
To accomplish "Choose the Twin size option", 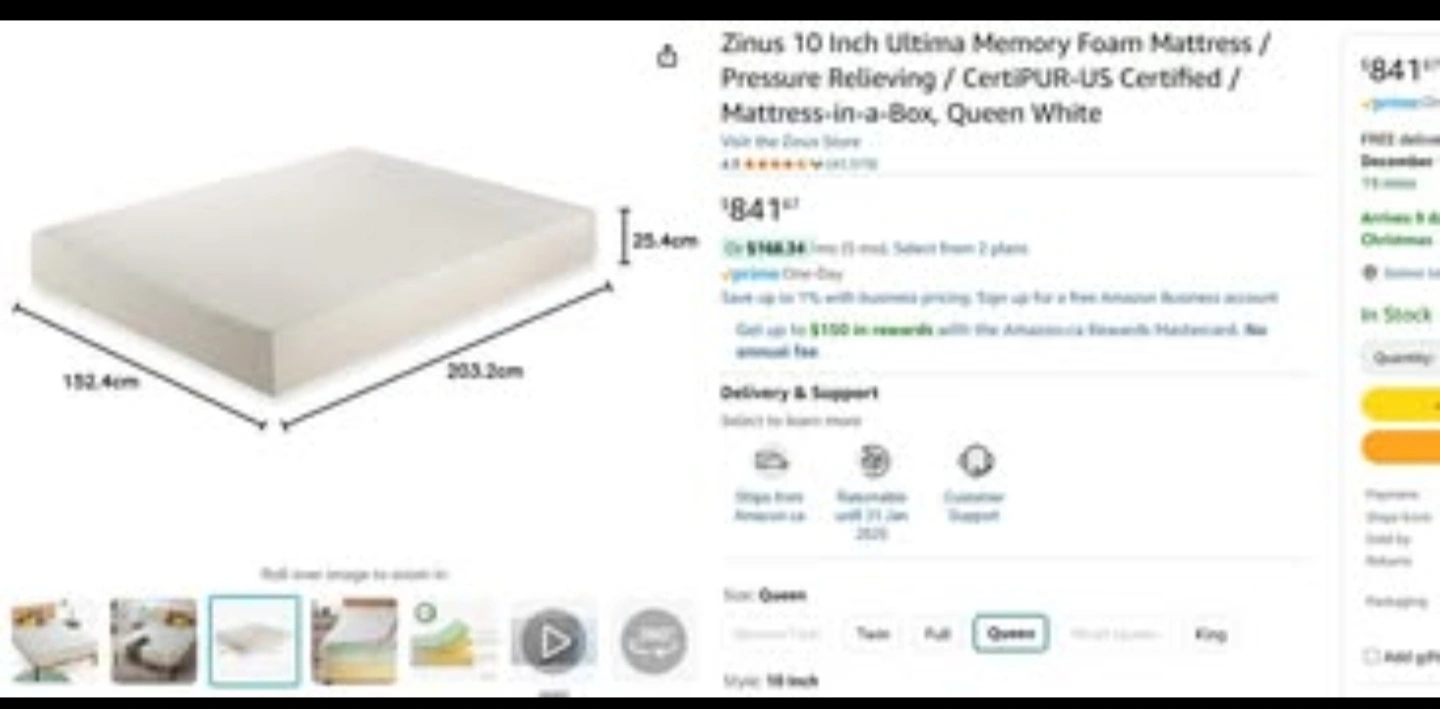I will pyautogui.click(x=872, y=634).
